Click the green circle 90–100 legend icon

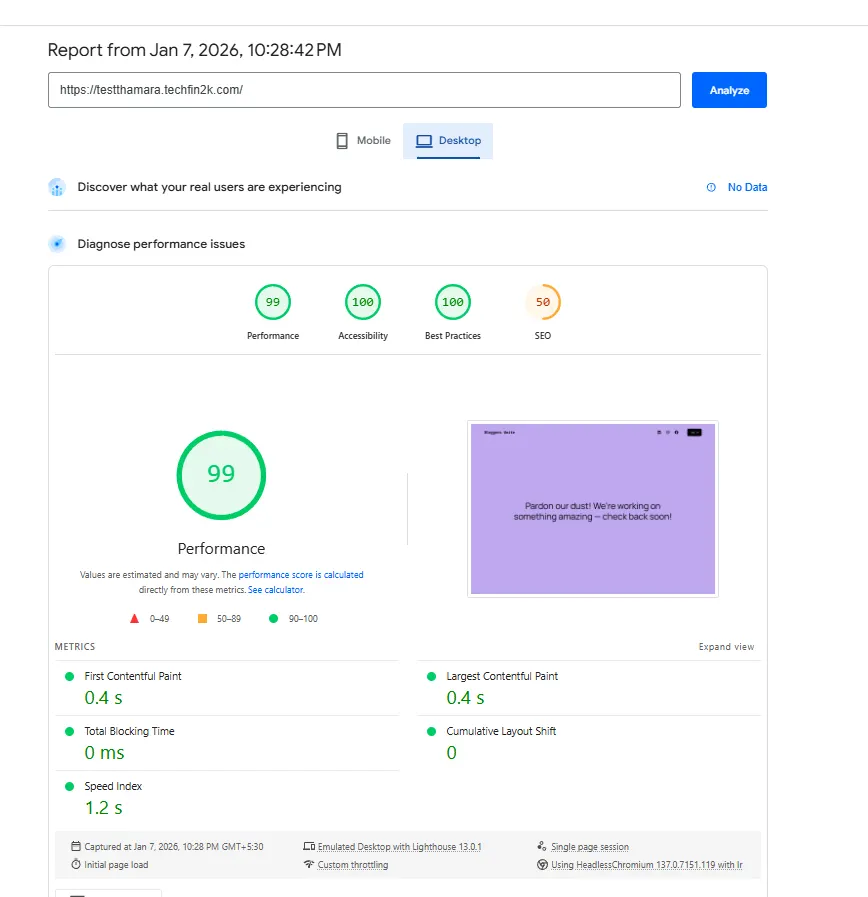(274, 618)
